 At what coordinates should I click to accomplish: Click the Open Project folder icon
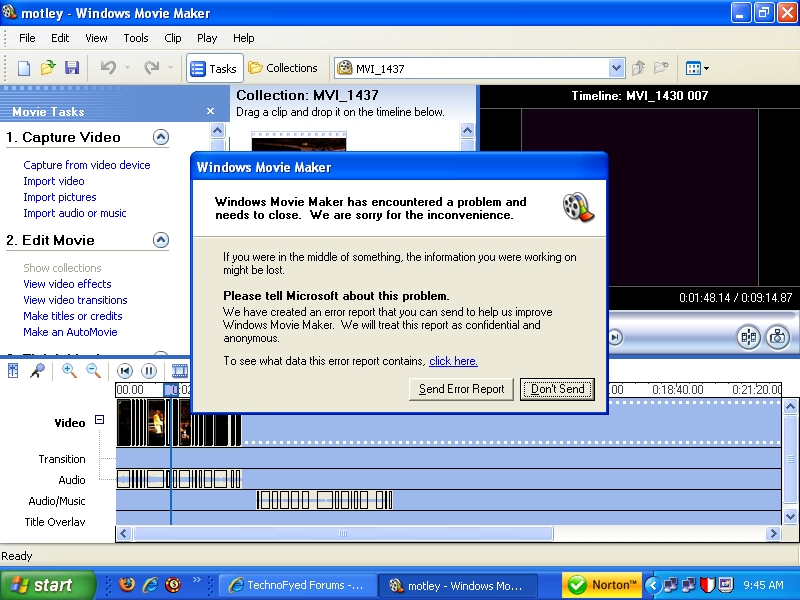click(x=48, y=68)
